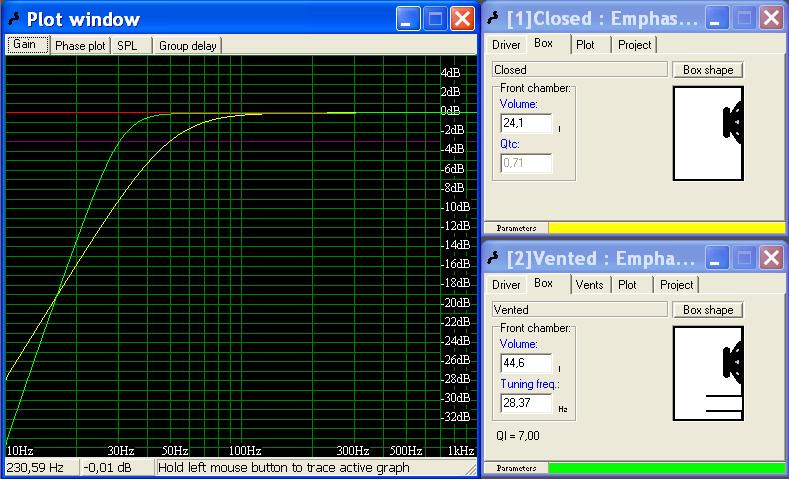
Task: Click Parameters label in Closed window
Action: point(516,228)
